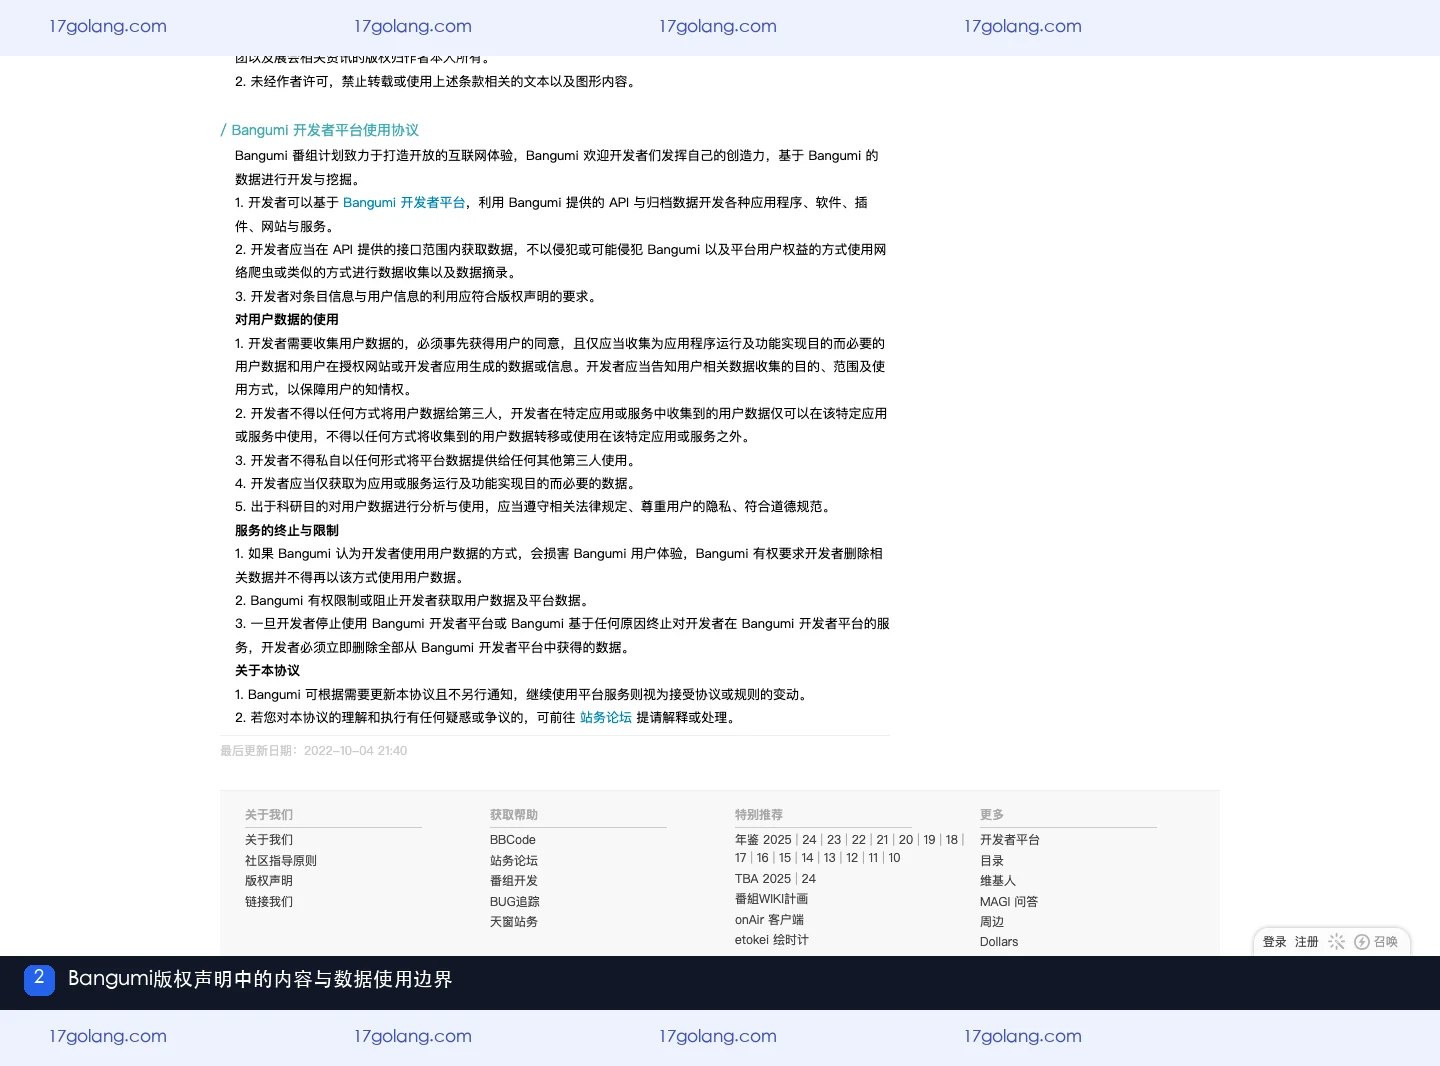
Task: Open TBA 2025 link
Action: (x=763, y=879)
